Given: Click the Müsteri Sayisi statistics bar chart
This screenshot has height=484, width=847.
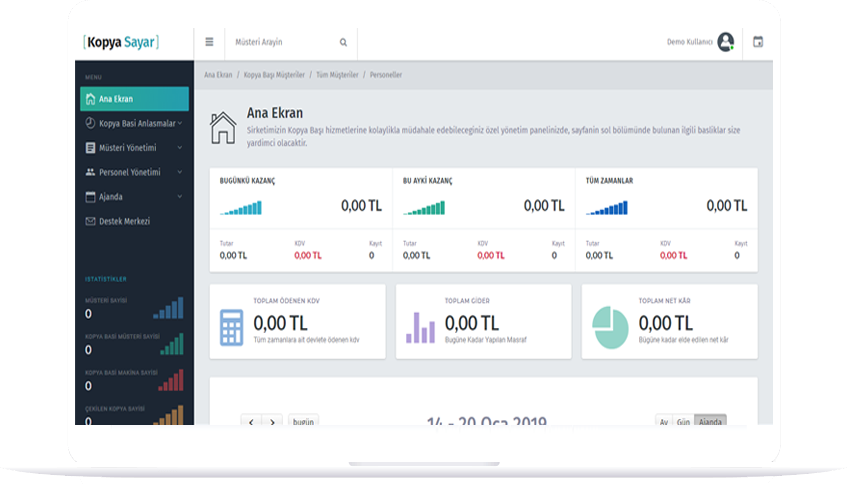Looking at the screenshot, I should tap(168, 309).
